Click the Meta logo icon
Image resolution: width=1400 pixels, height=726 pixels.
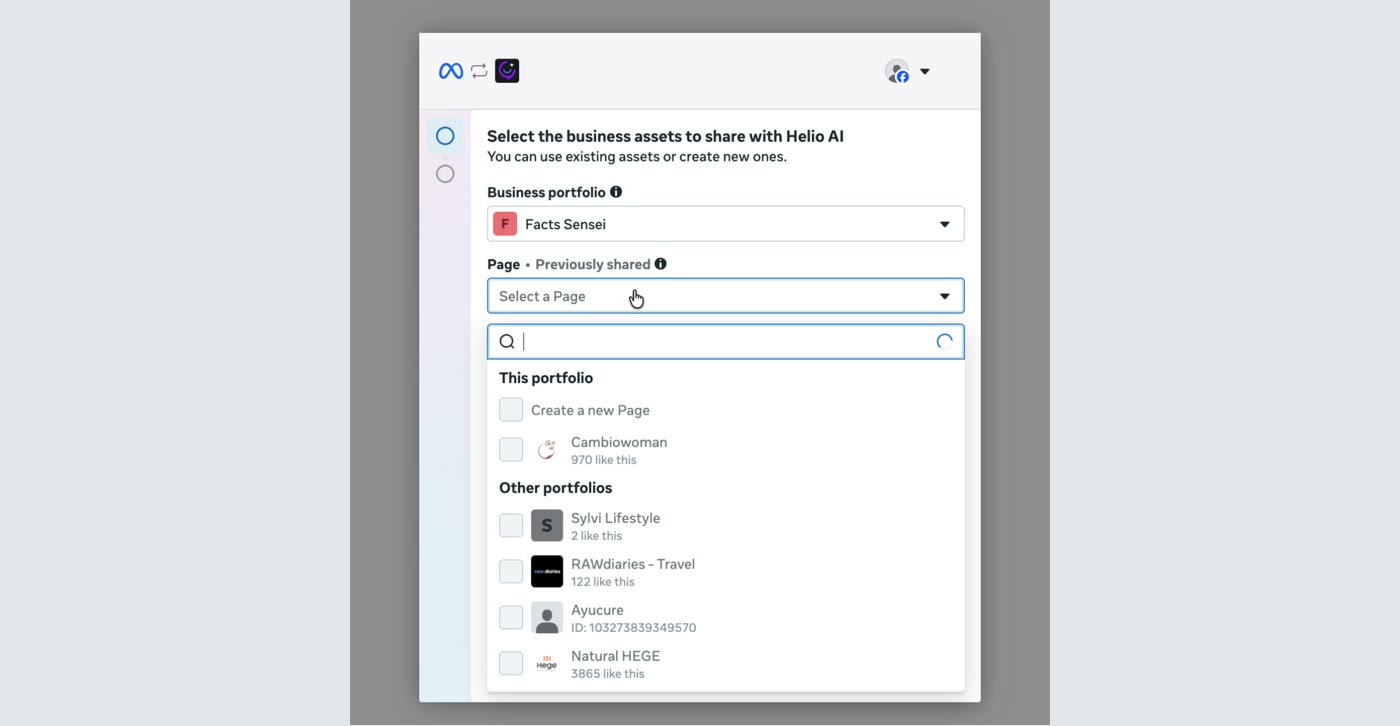(x=451, y=71)
